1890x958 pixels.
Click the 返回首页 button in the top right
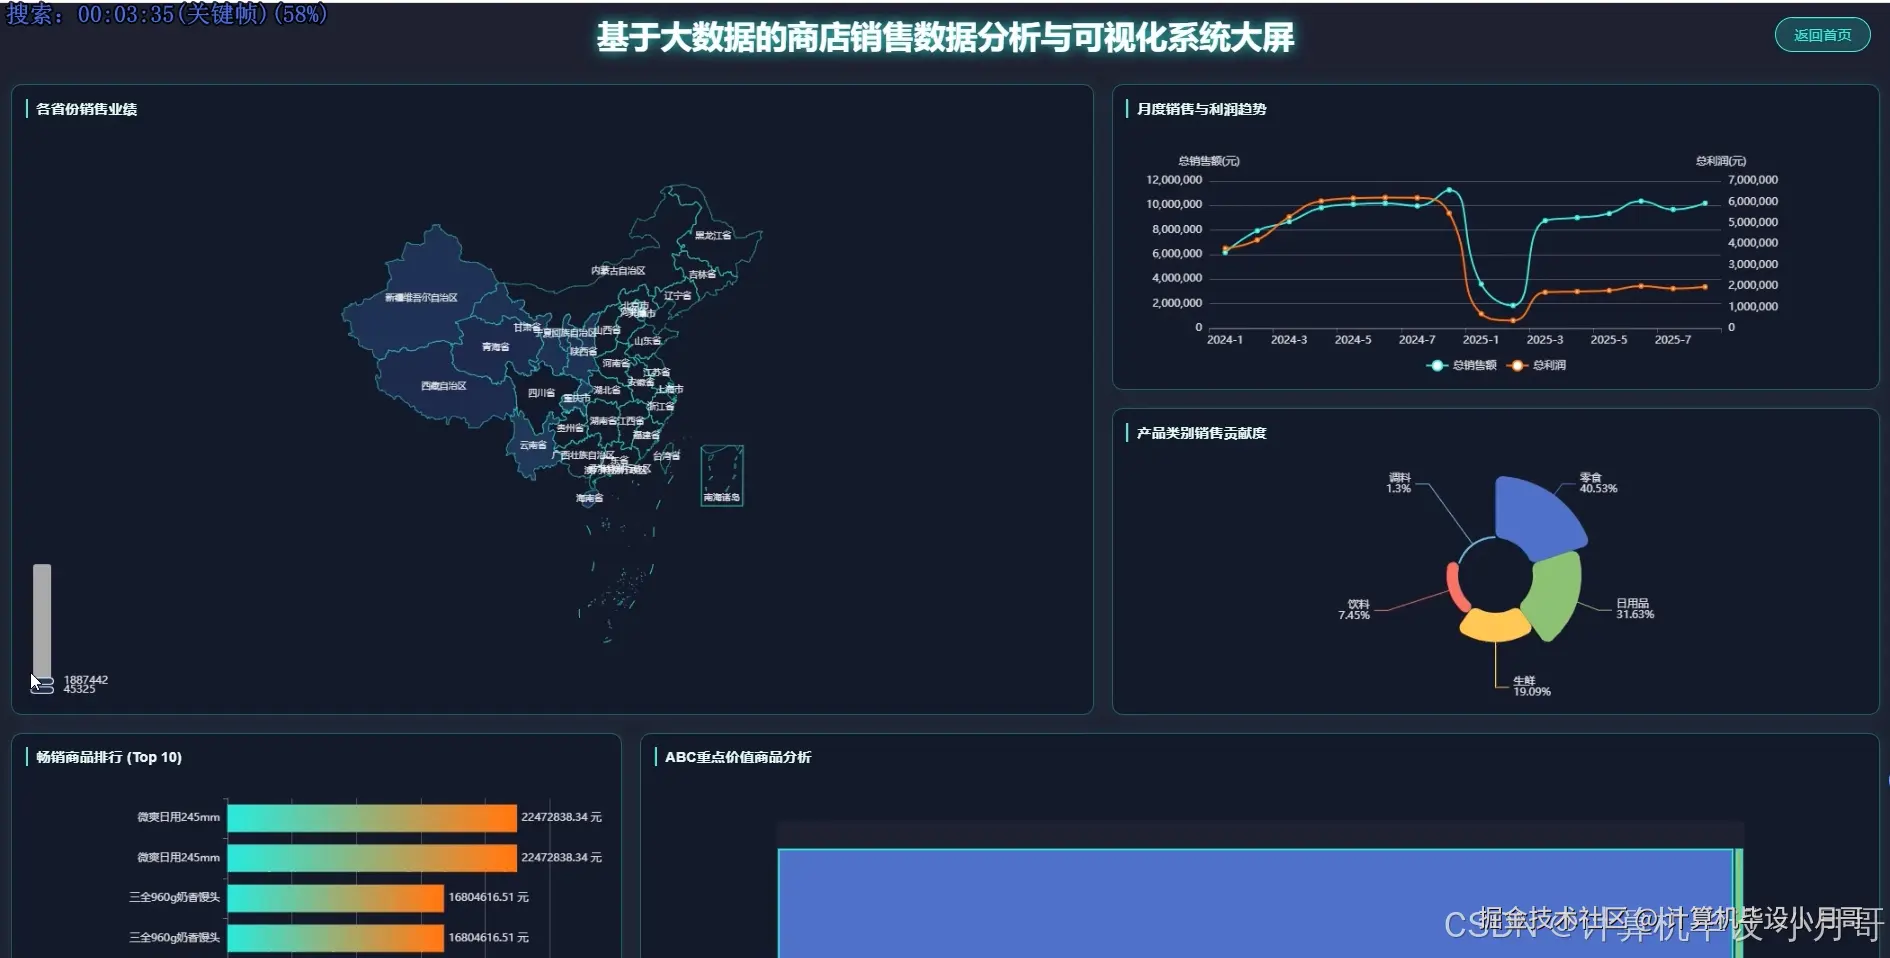[1822, 34]
